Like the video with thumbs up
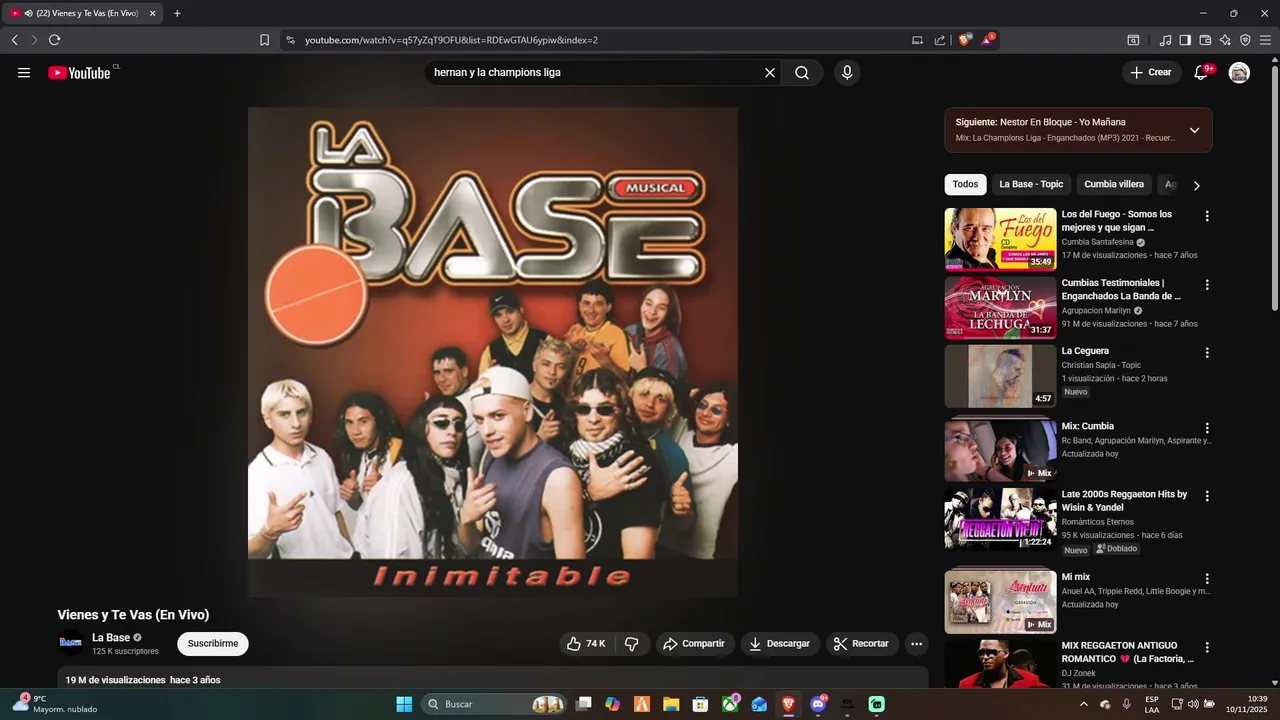The image size is (1280, 720). (x=587, y=644)
